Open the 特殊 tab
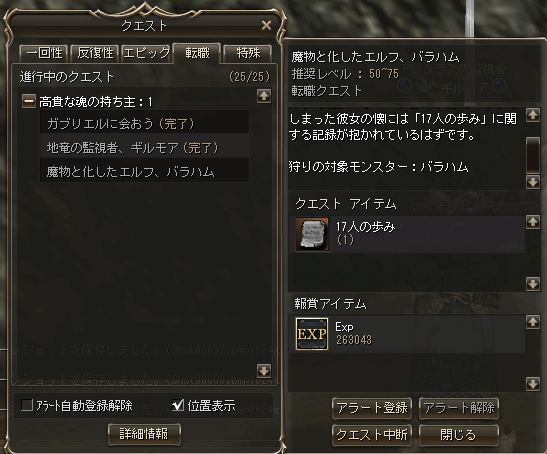 pos(248,53)
